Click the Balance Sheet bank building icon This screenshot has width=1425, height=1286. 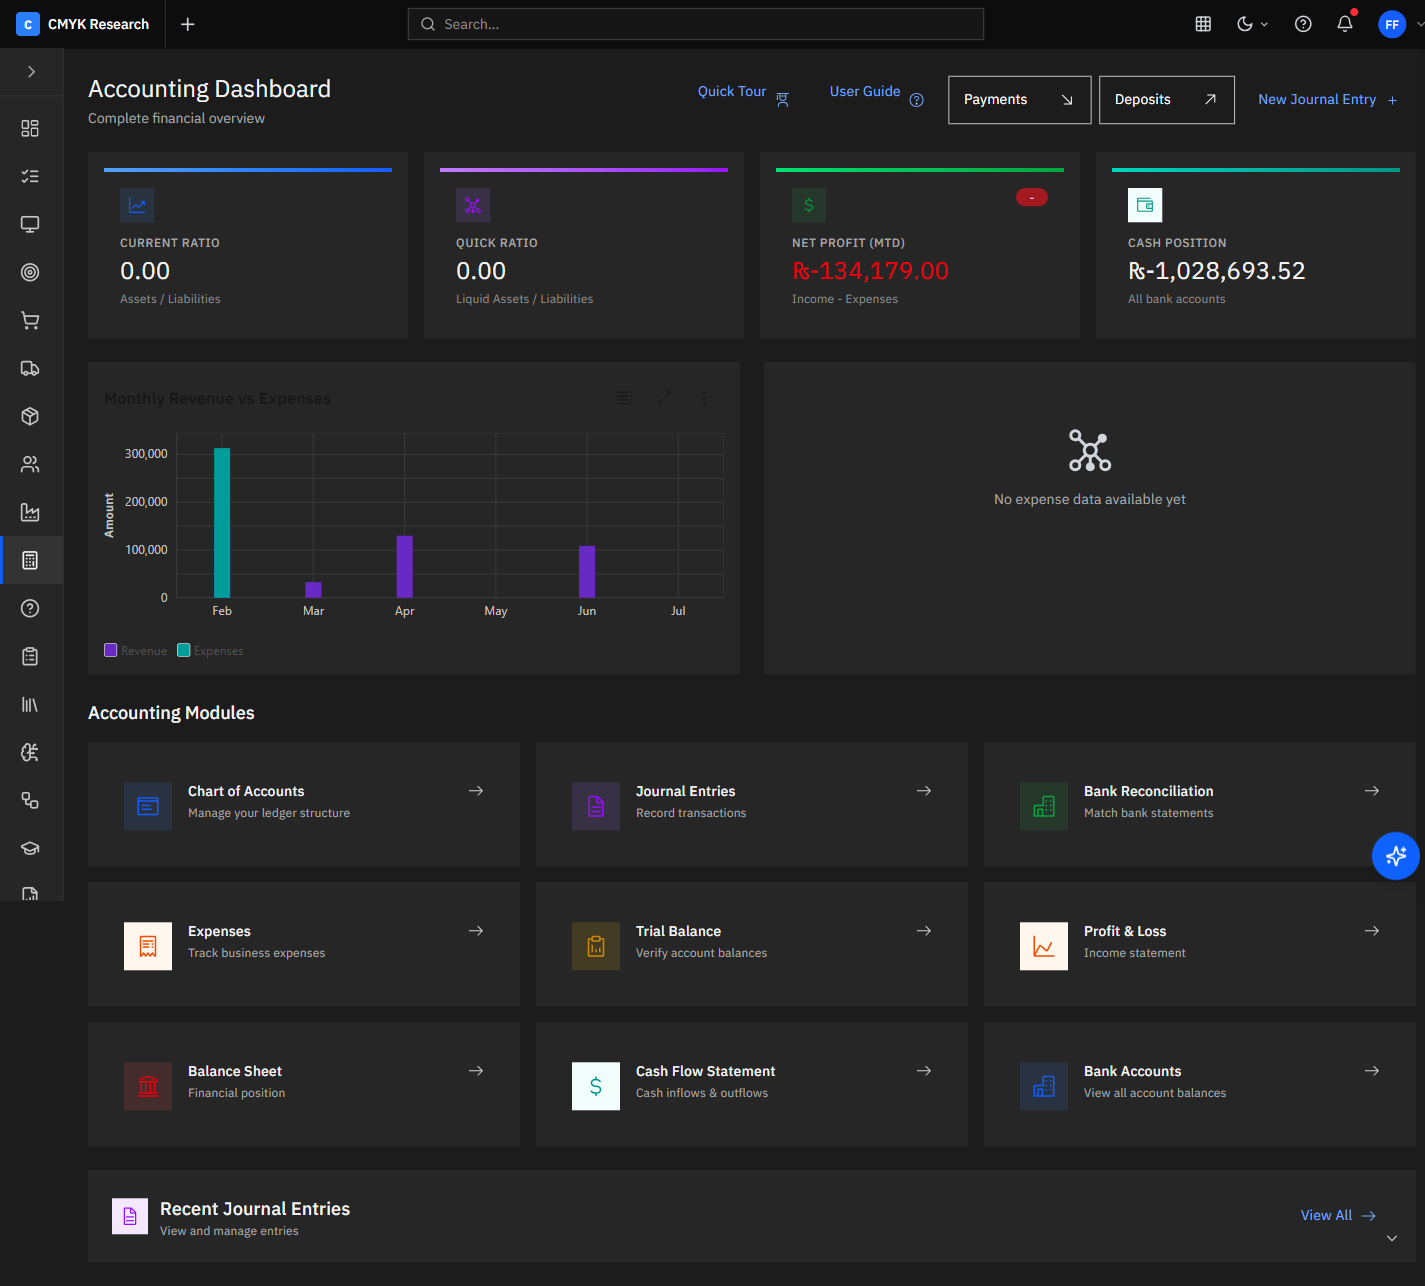coord(148,1086)
